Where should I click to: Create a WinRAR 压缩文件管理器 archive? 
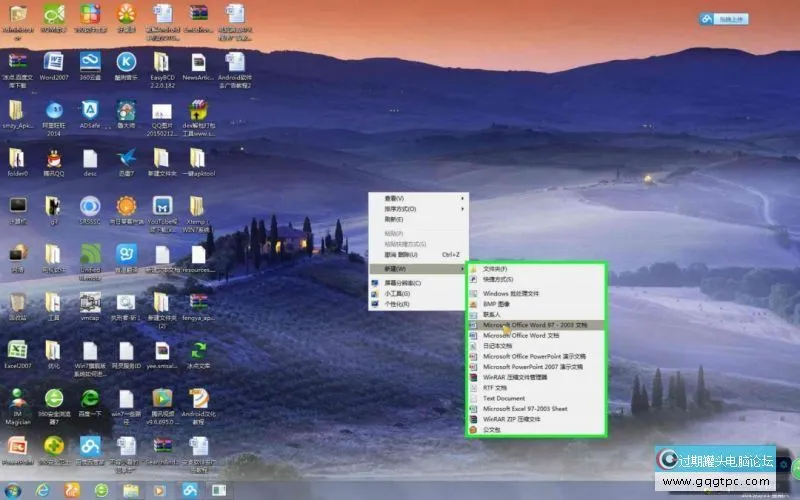pos(536,377)
